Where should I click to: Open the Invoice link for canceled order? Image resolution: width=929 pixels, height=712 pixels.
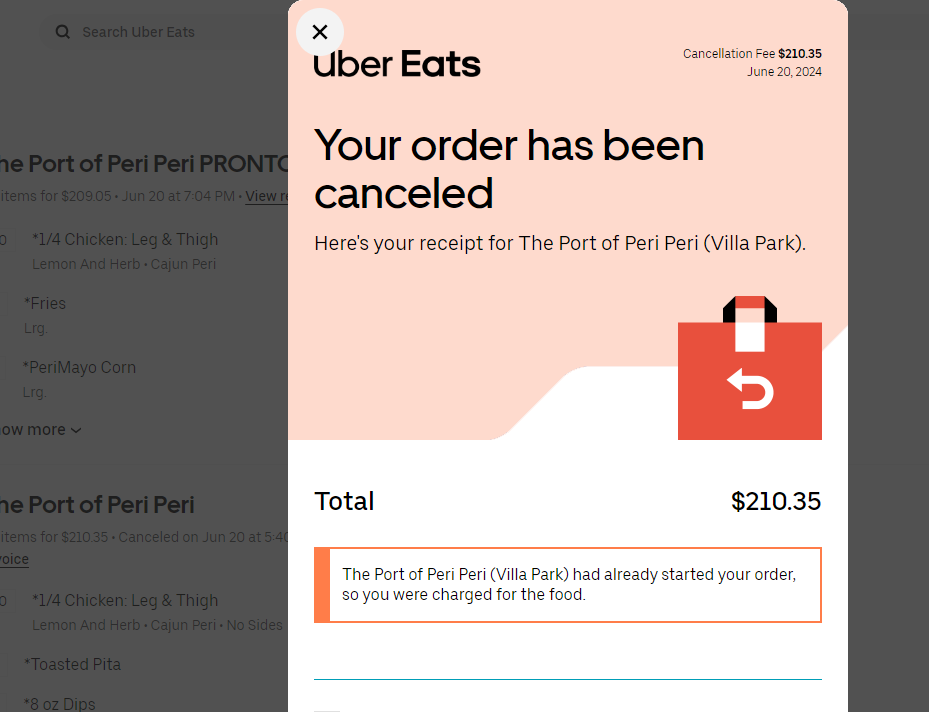coord(13,559)
